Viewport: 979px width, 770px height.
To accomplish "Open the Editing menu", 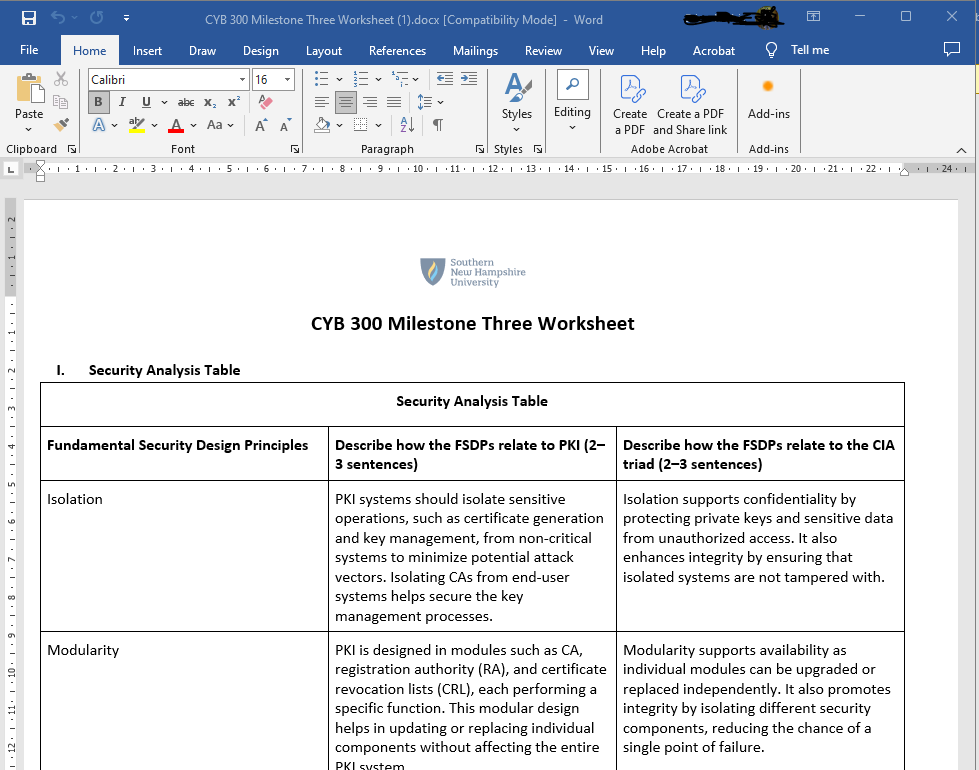I will point(572,102).
